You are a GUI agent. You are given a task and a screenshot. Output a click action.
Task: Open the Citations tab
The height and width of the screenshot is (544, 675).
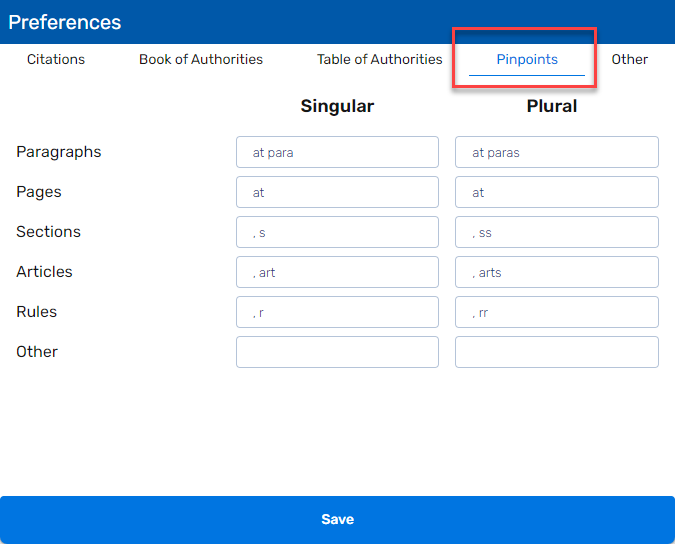click(56, 59)
